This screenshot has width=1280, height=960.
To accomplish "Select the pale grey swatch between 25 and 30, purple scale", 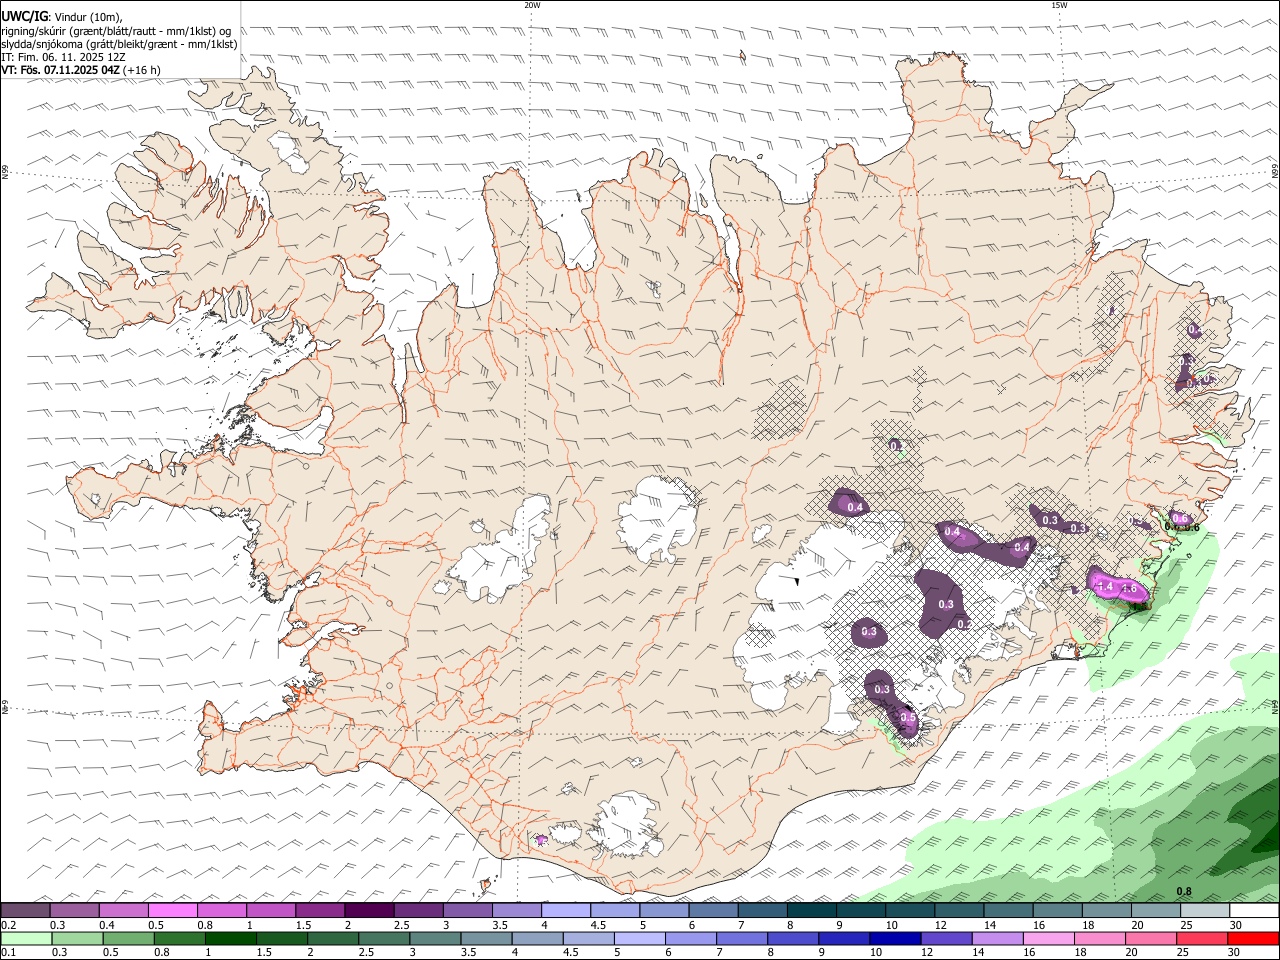I will [x=1203, y=911].
